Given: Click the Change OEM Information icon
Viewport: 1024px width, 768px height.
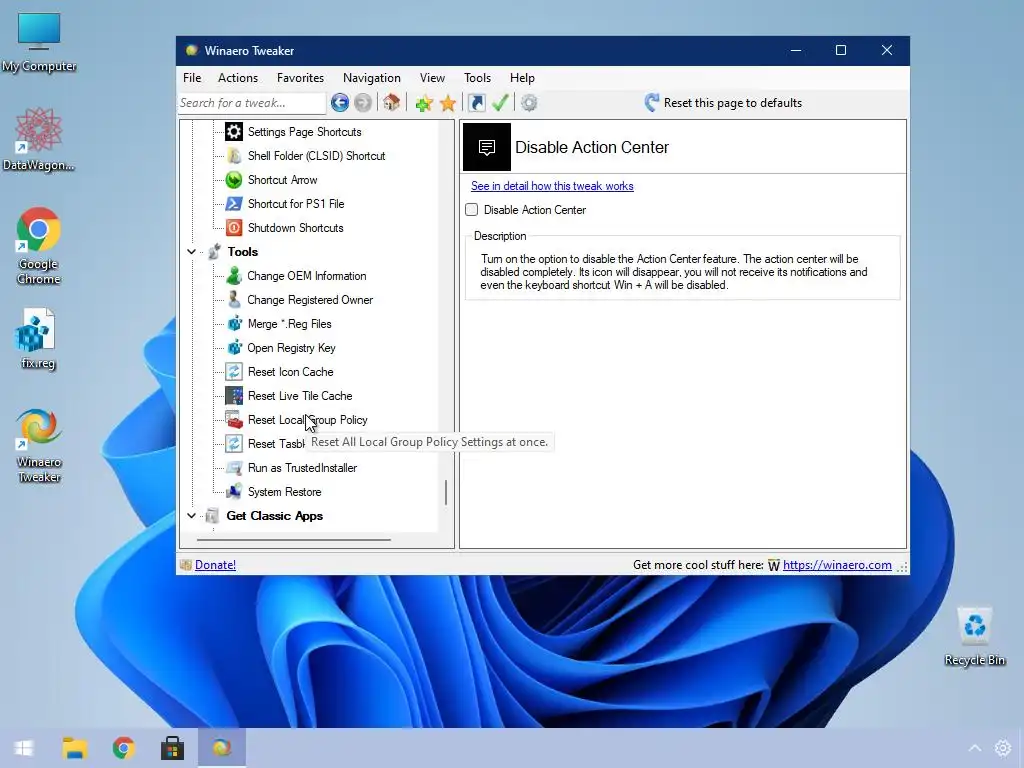Looking at the screenshot, I should [x=234, y=276].
